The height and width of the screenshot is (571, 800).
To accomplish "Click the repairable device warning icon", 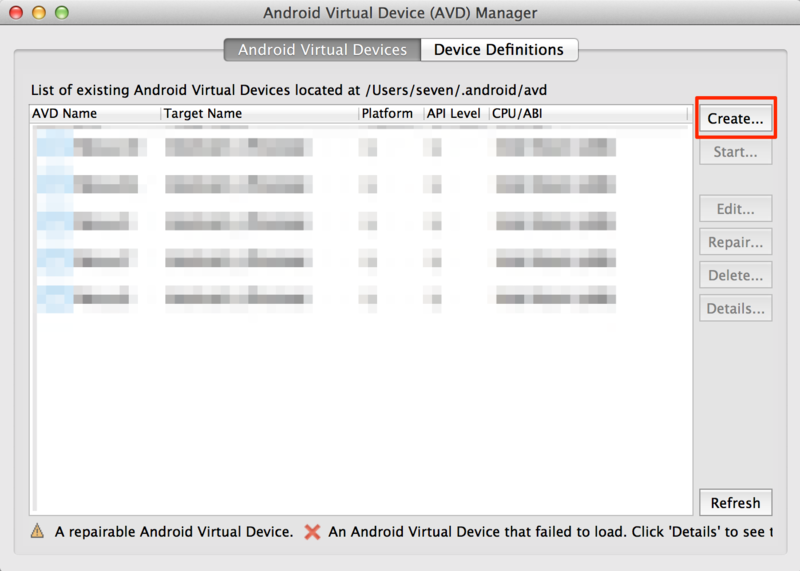I will coord(37,531).
